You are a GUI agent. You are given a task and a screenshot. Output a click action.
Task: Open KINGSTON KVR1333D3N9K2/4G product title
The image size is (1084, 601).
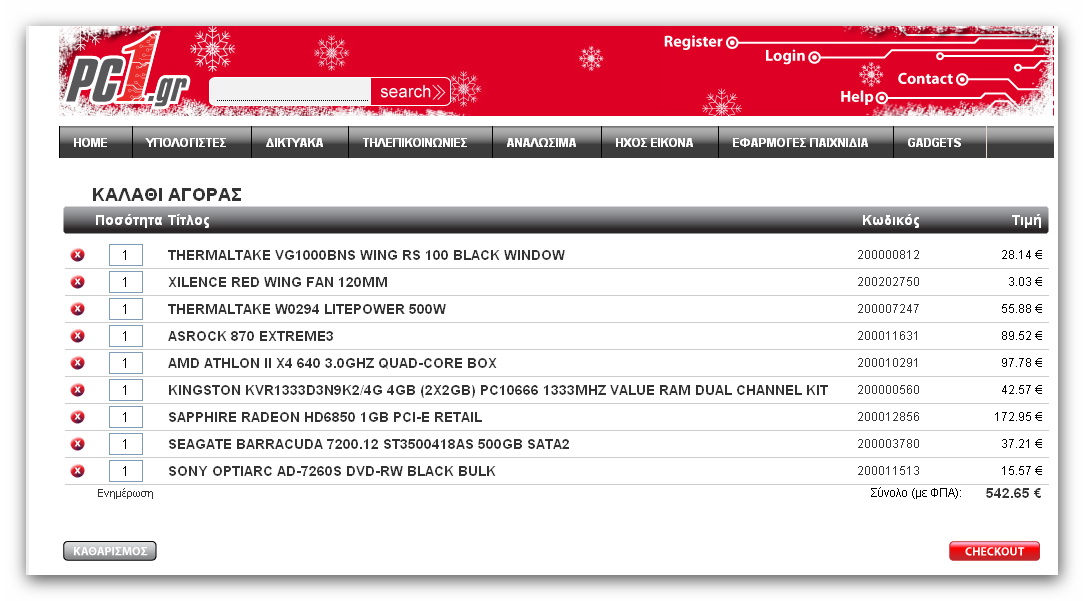pyautogui.click(x=498, y=390)
